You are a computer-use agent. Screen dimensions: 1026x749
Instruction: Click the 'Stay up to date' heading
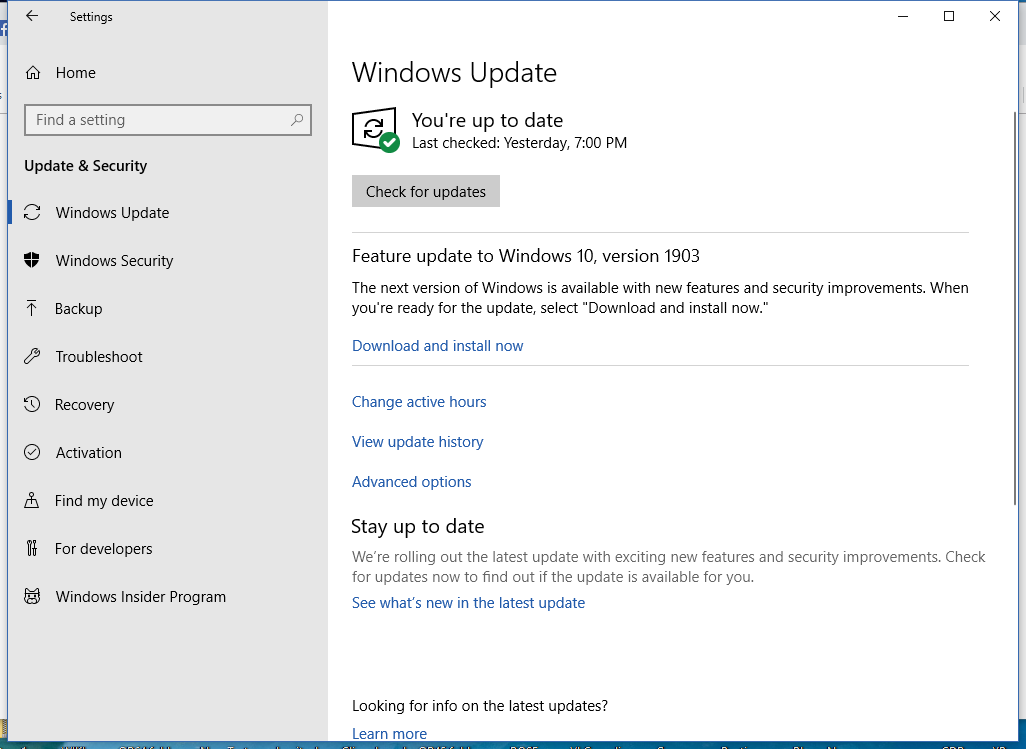point(417,527)
